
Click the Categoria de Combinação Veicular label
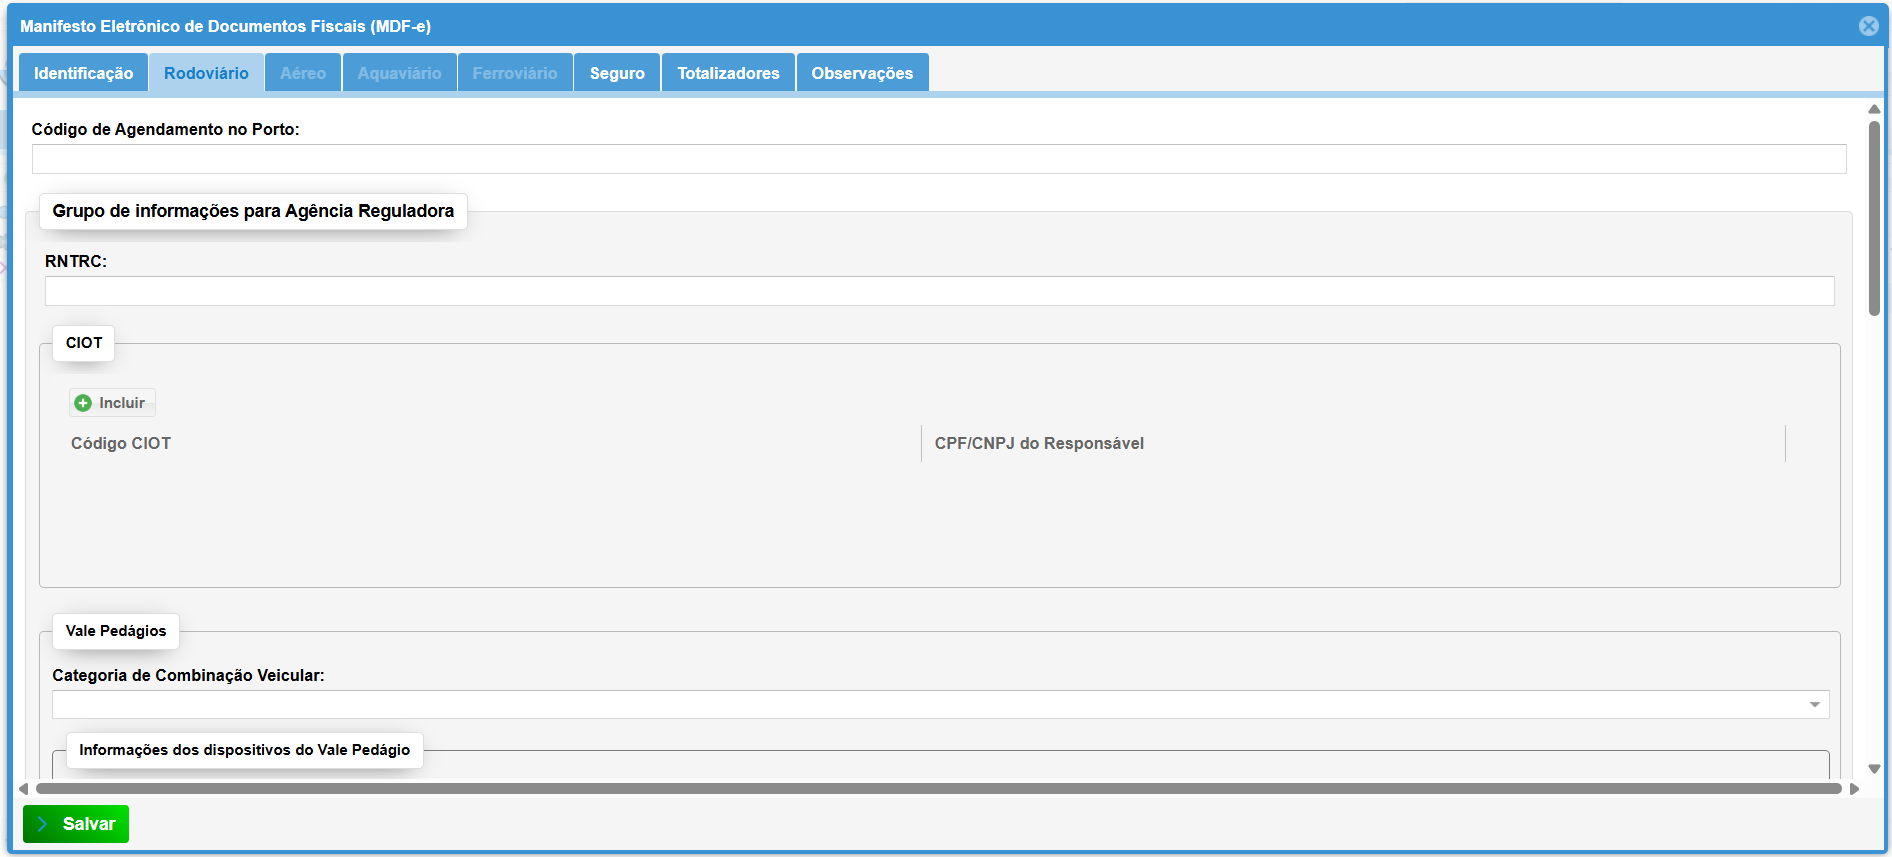[x=188, y=675]
